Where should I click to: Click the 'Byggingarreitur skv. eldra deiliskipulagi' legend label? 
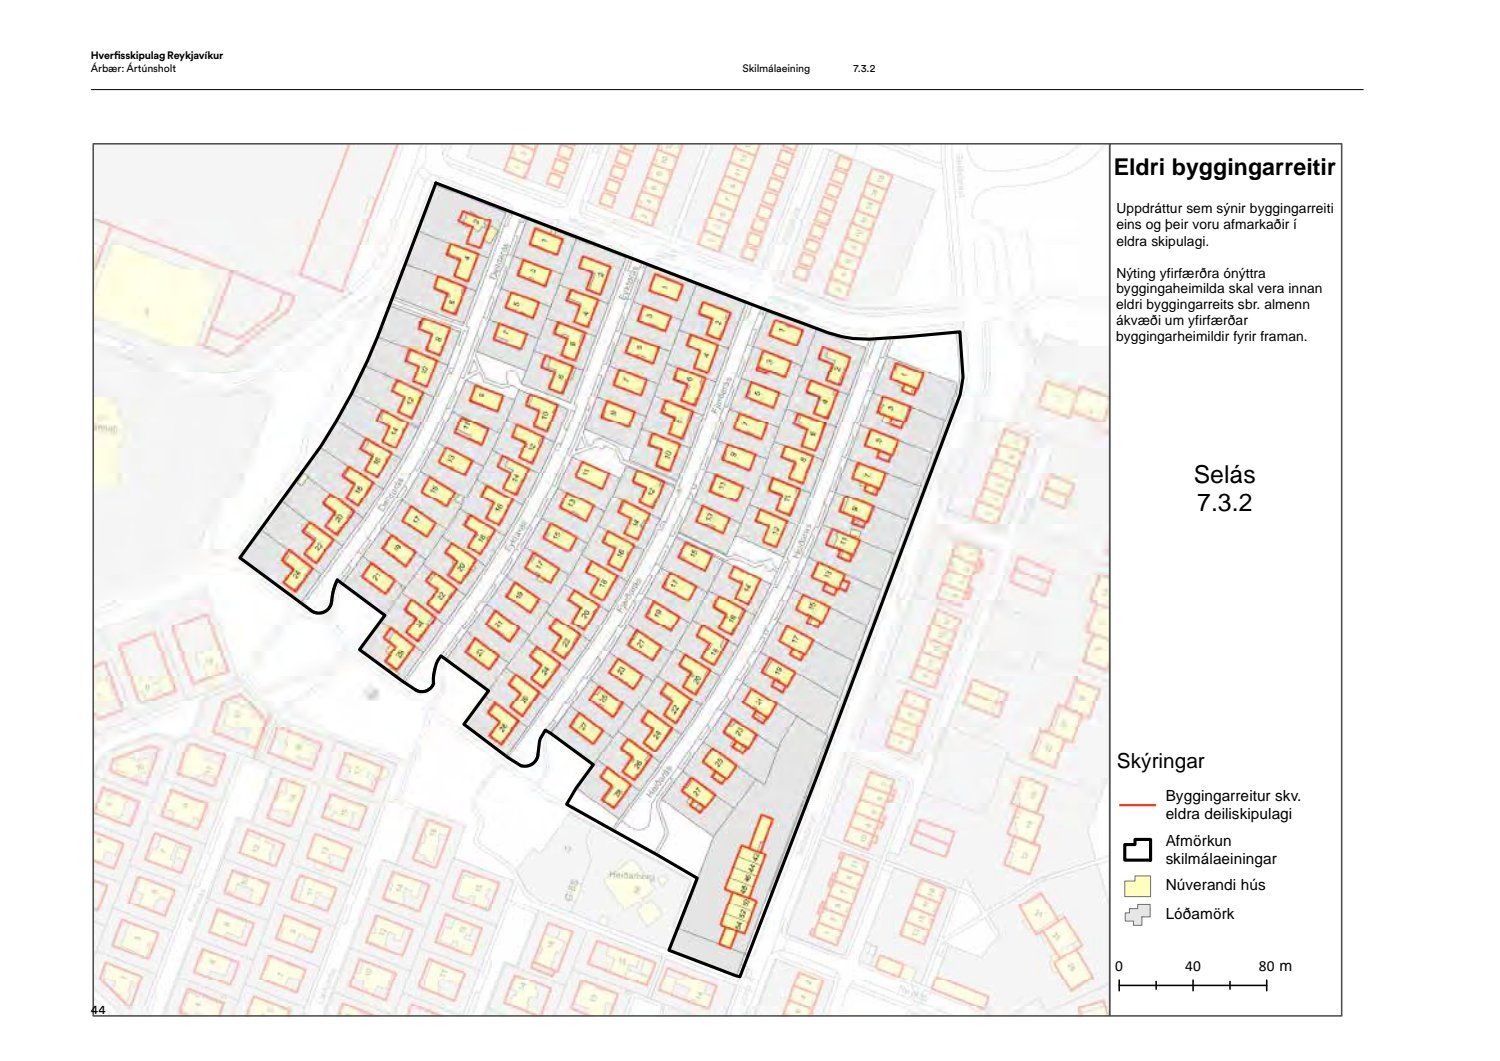tap(1232, 805)
